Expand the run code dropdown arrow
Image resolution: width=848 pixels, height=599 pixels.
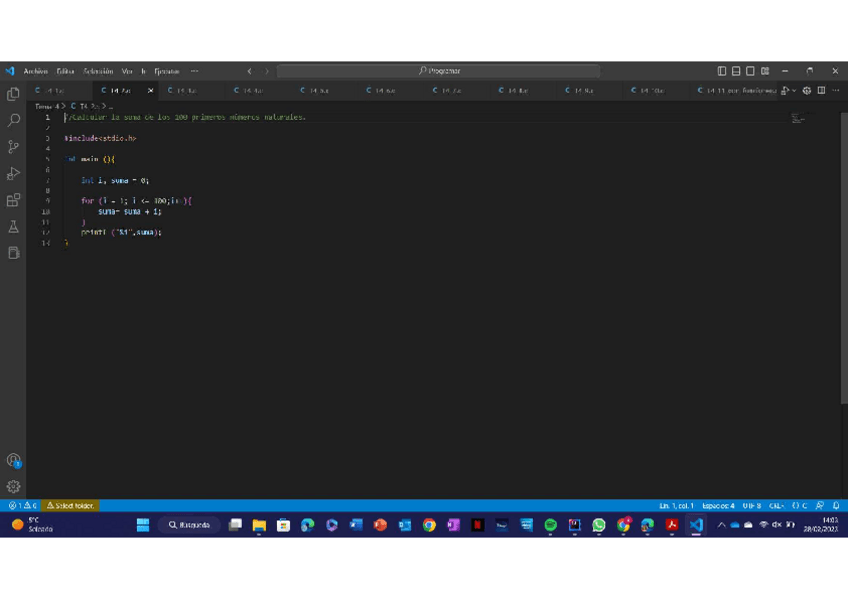click(x=794, y=91)
